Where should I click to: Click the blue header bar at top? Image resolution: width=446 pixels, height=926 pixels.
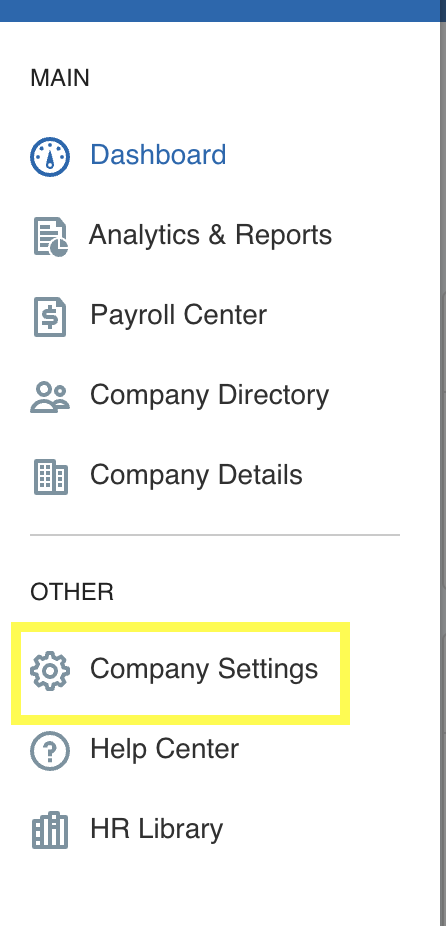223,11
